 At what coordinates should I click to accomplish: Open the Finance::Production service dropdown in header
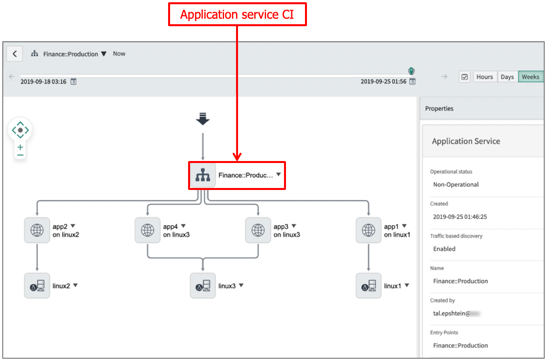pos(103,54)
